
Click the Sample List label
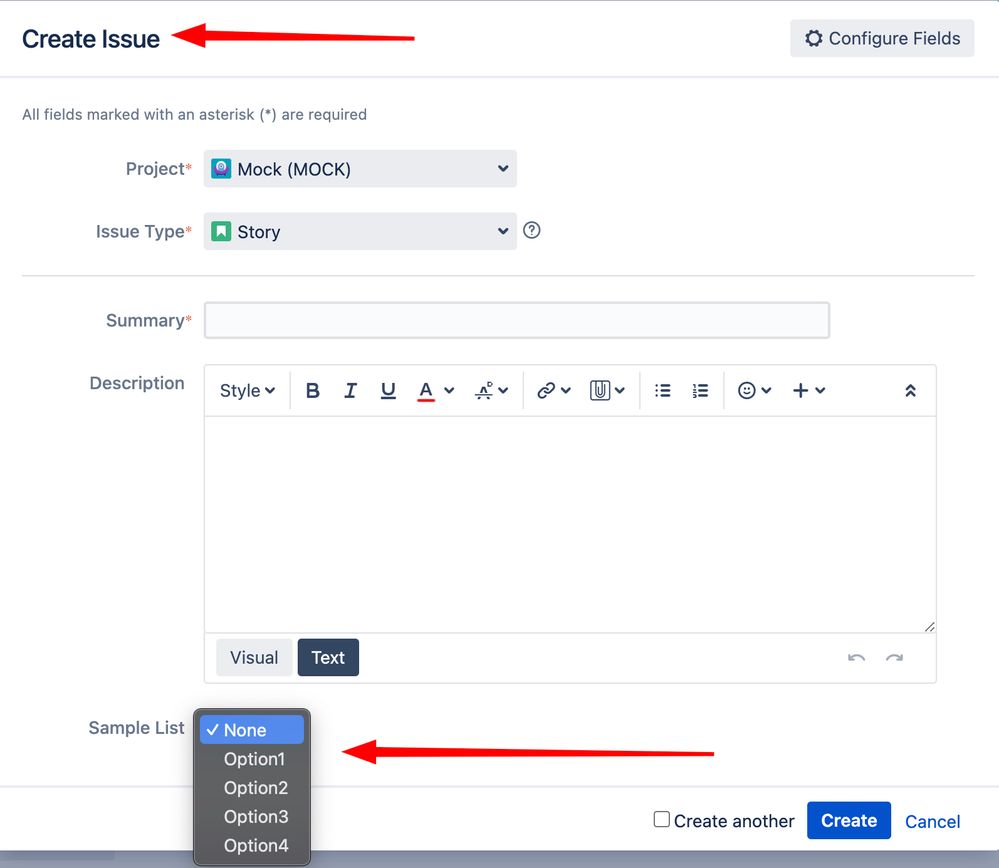pos(136,728)
